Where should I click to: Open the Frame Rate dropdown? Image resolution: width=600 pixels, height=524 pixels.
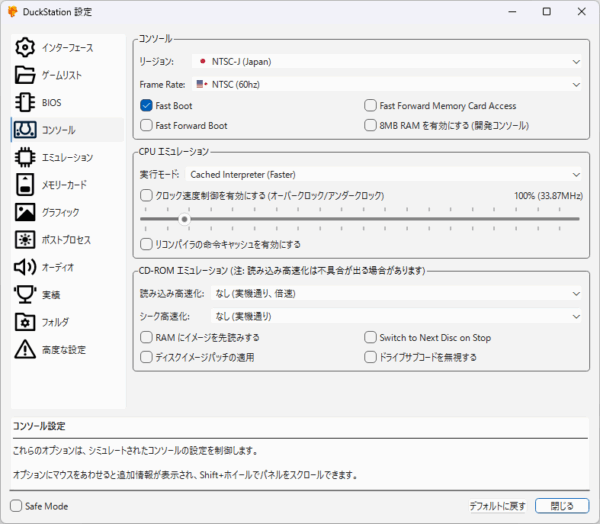386,85
